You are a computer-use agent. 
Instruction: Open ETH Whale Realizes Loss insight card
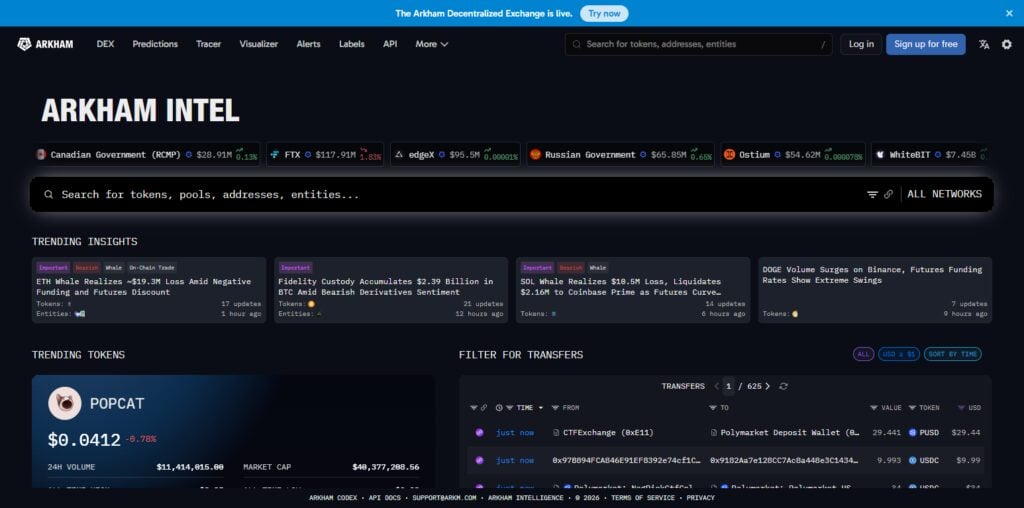click(x=149, y=290)
